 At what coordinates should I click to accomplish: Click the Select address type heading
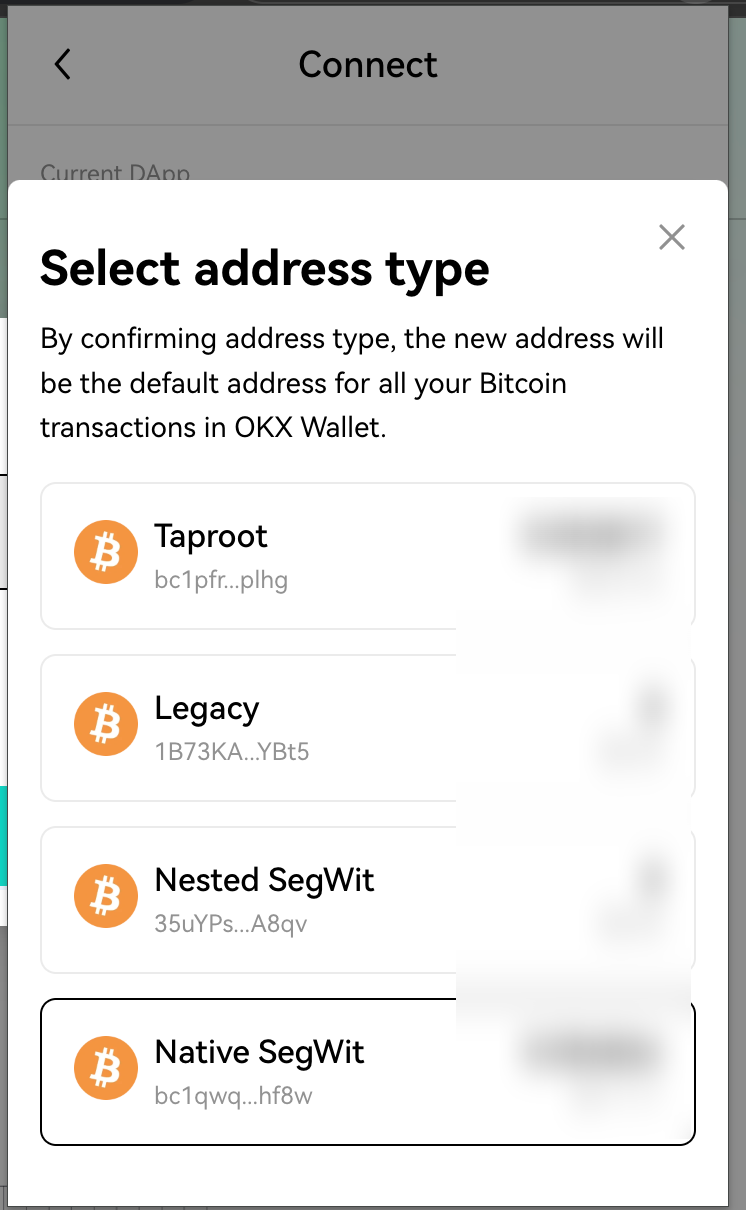[264, 268]
